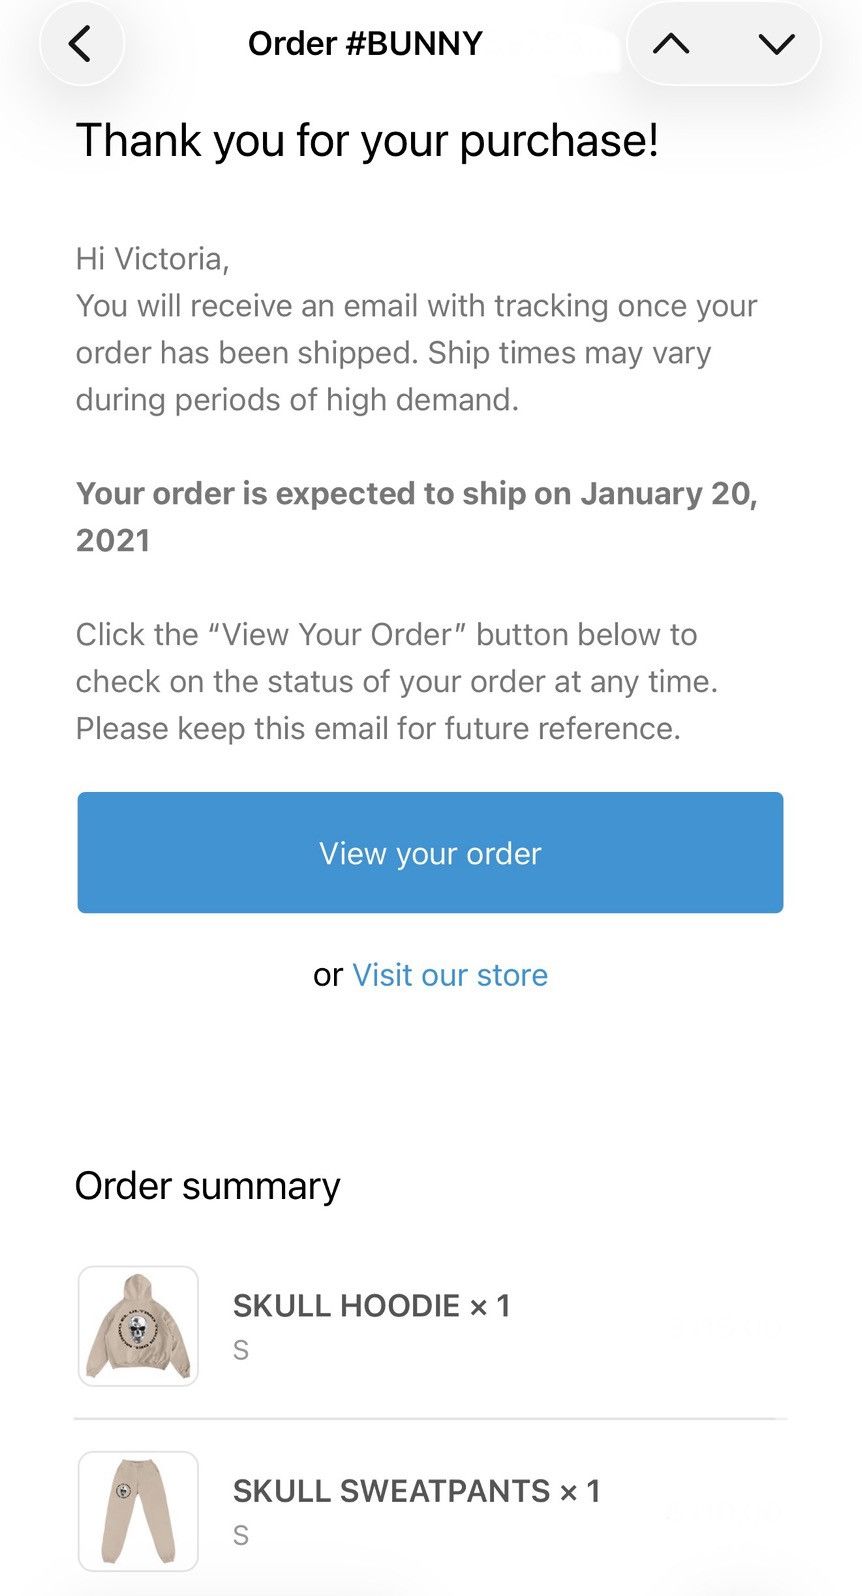Screen dimensions: 862x1596
Task: Tap the Order #BUNNY subject title
Action: (x=365, y=43)
